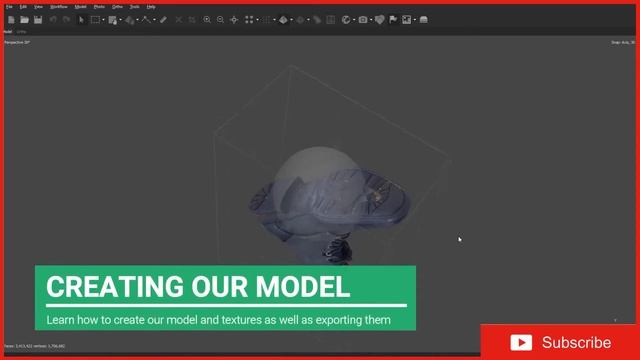
Task: Undo the last action
Action: click(53, 20)
